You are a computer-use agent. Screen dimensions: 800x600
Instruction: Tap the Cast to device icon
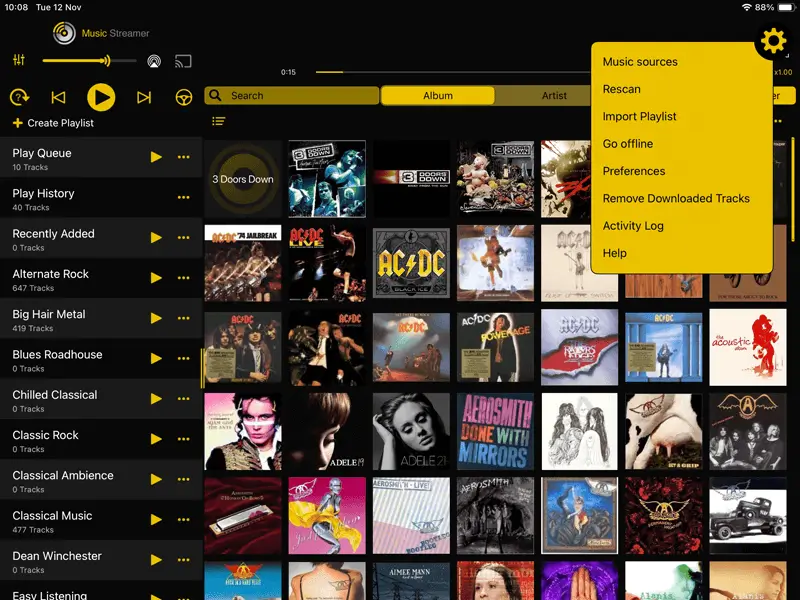point(183,61)
